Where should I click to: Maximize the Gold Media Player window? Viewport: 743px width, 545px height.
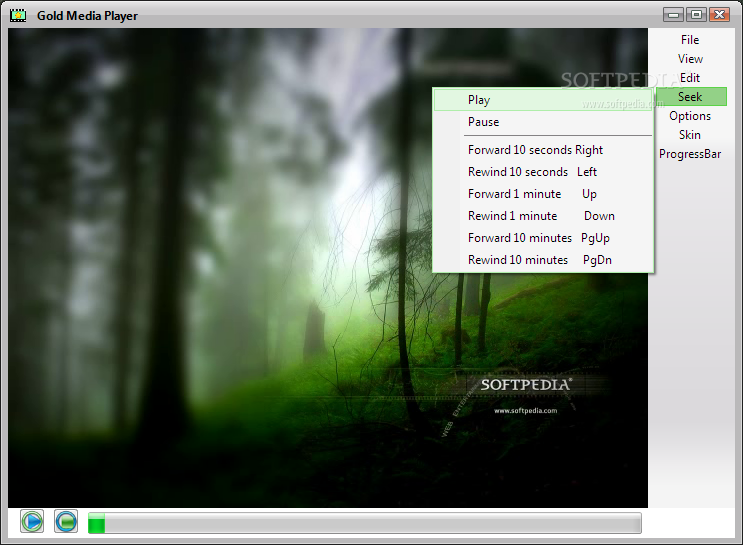[696, 15]
